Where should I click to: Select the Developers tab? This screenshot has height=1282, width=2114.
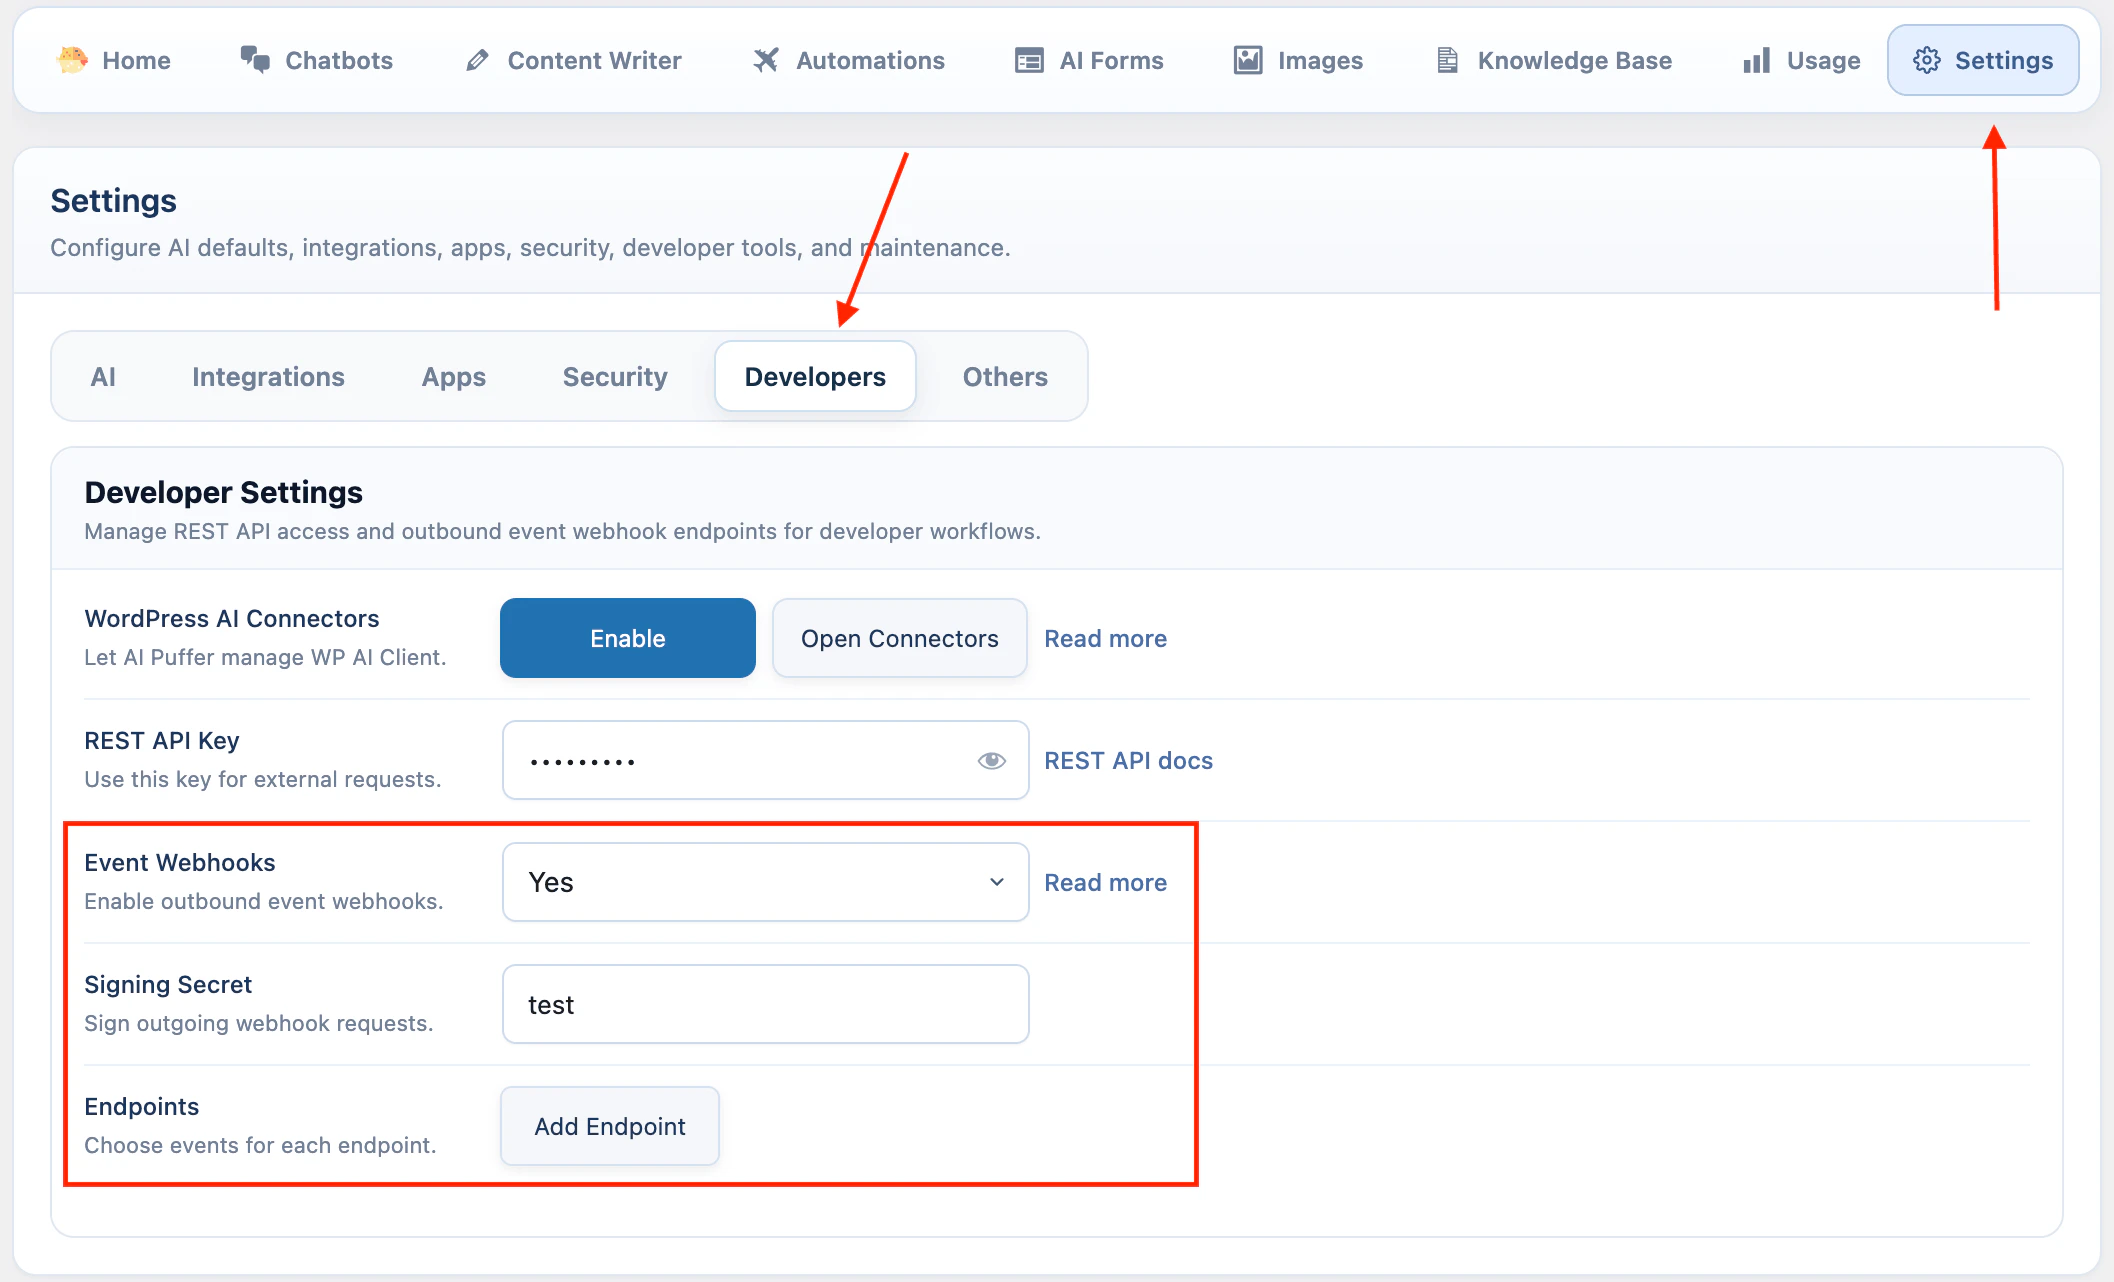[815, 377]
